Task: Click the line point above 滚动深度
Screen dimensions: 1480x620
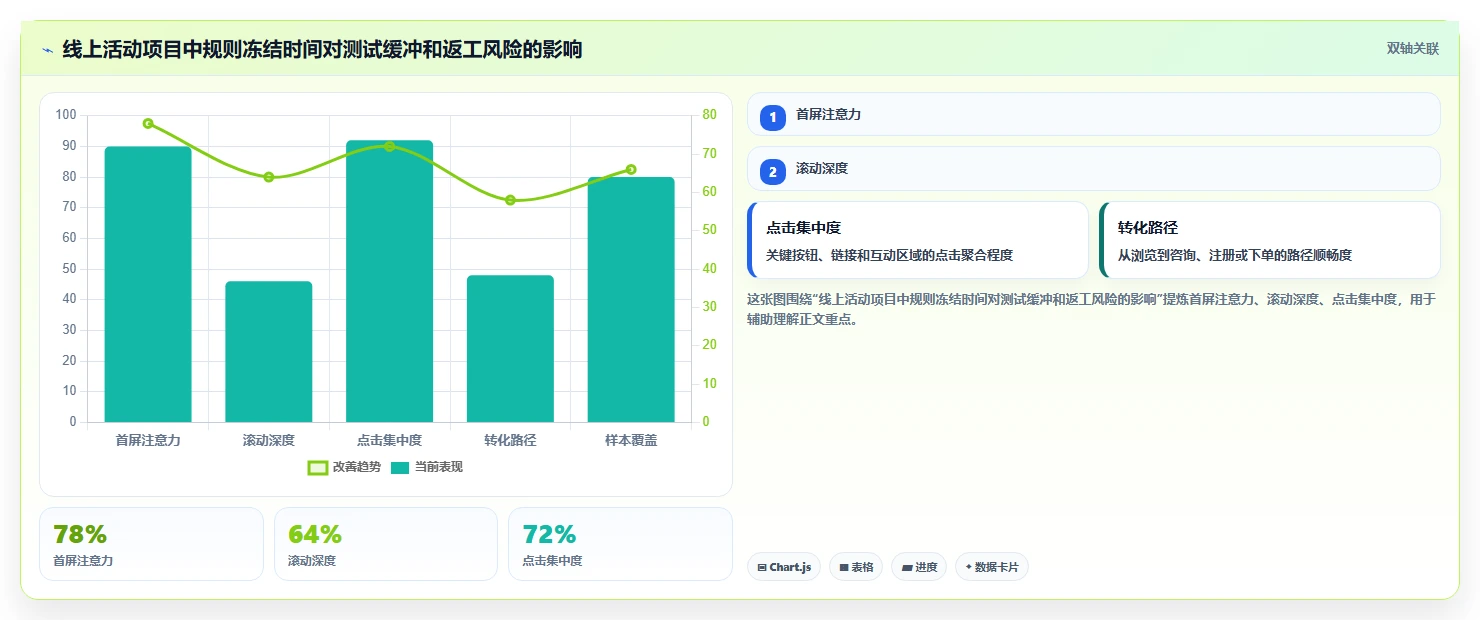Action: click(269, 177)
